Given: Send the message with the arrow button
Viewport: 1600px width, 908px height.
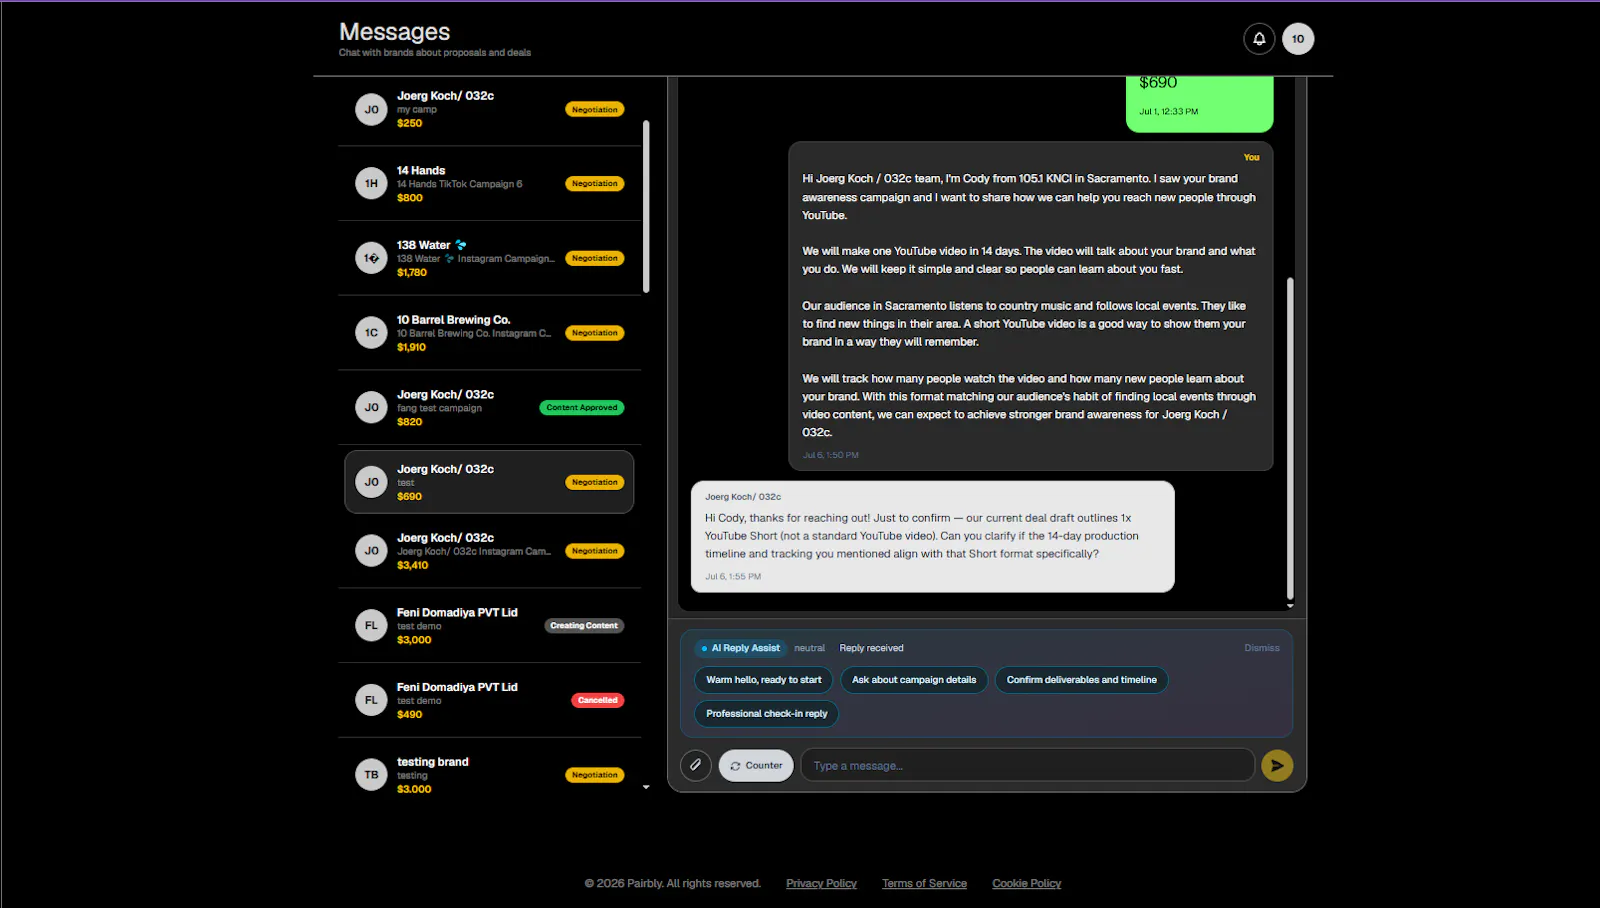Looking at the screenshot, I should click(1277, 766).
